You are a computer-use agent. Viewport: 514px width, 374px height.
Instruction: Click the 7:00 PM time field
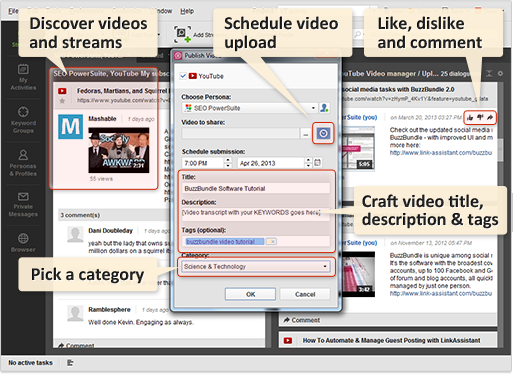tap(203, 163)
